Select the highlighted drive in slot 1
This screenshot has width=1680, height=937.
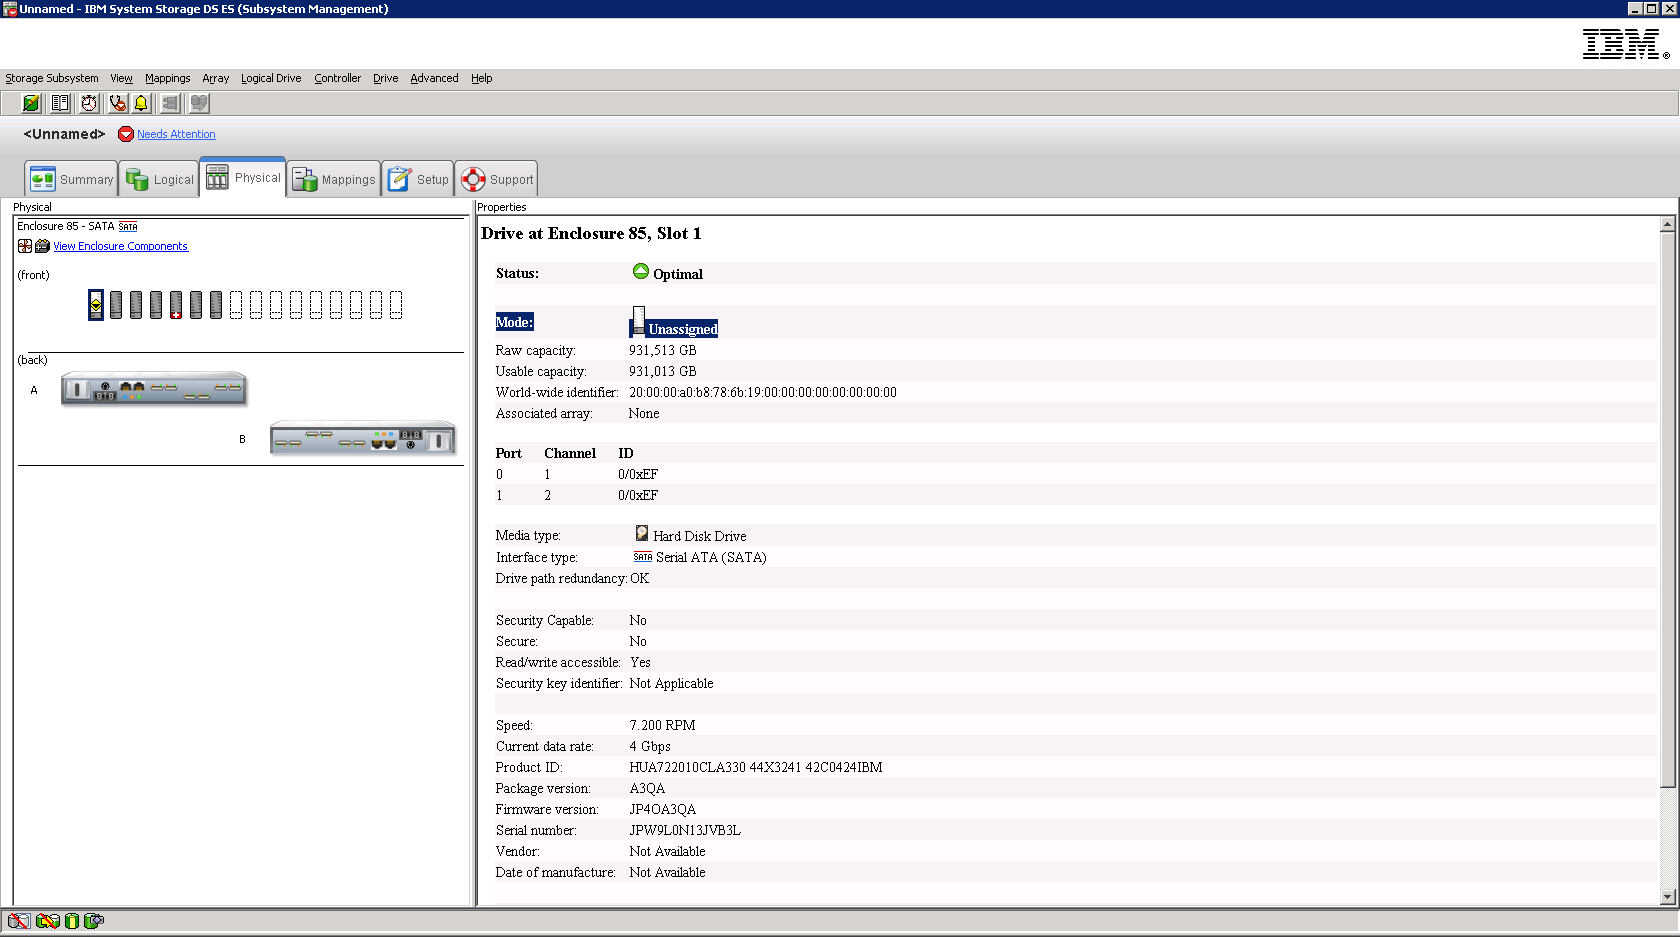coord(96,305)
